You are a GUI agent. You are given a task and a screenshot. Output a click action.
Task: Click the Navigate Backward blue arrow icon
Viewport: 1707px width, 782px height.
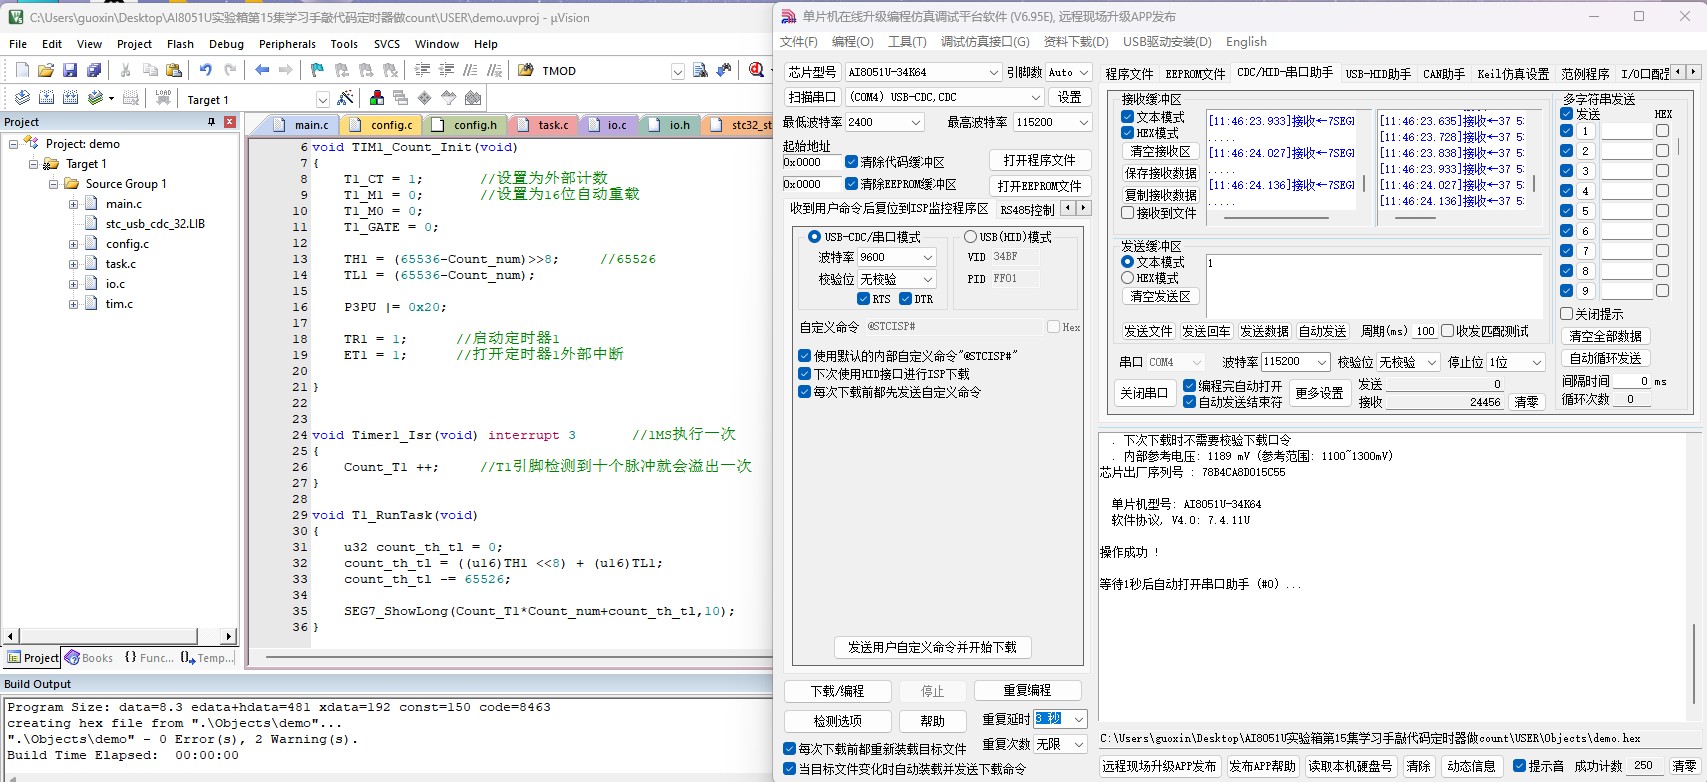click(x=262, y=70)
